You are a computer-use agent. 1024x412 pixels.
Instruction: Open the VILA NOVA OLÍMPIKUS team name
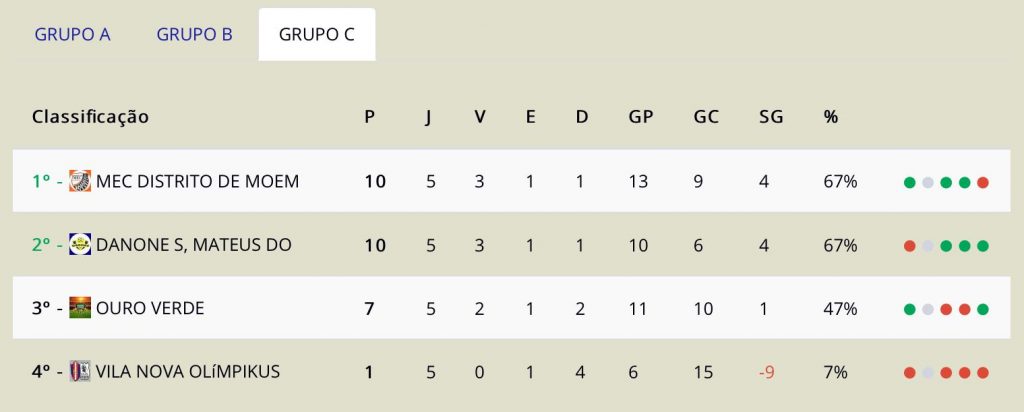(x=188, y=372)
